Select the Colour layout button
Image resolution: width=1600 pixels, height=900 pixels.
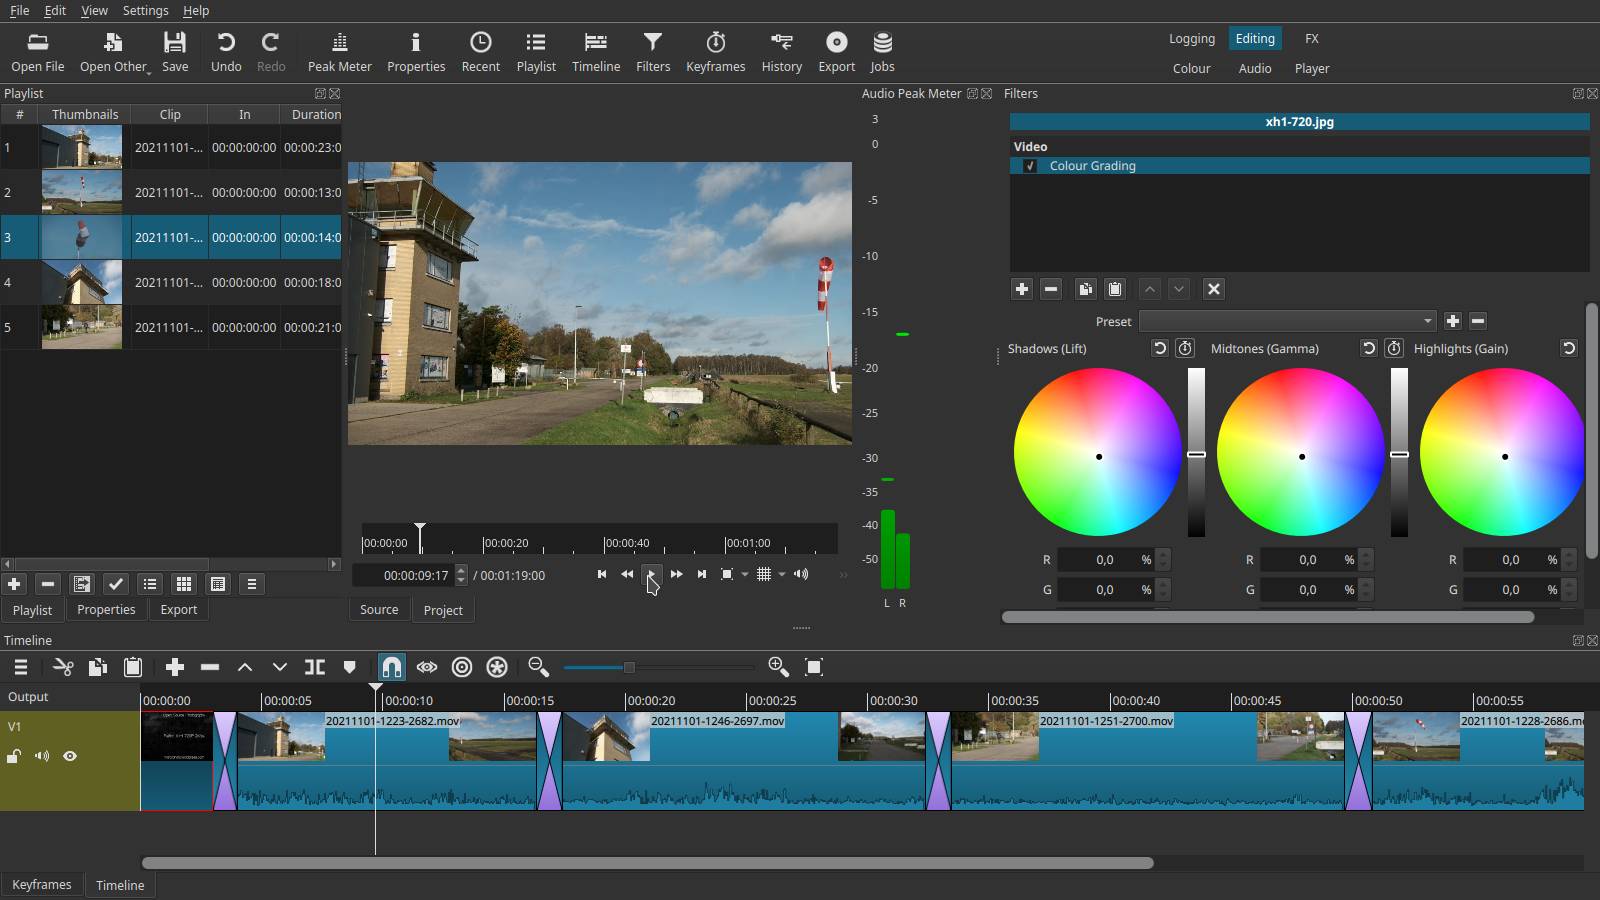pyautogui.click(x=1191, y=68)
